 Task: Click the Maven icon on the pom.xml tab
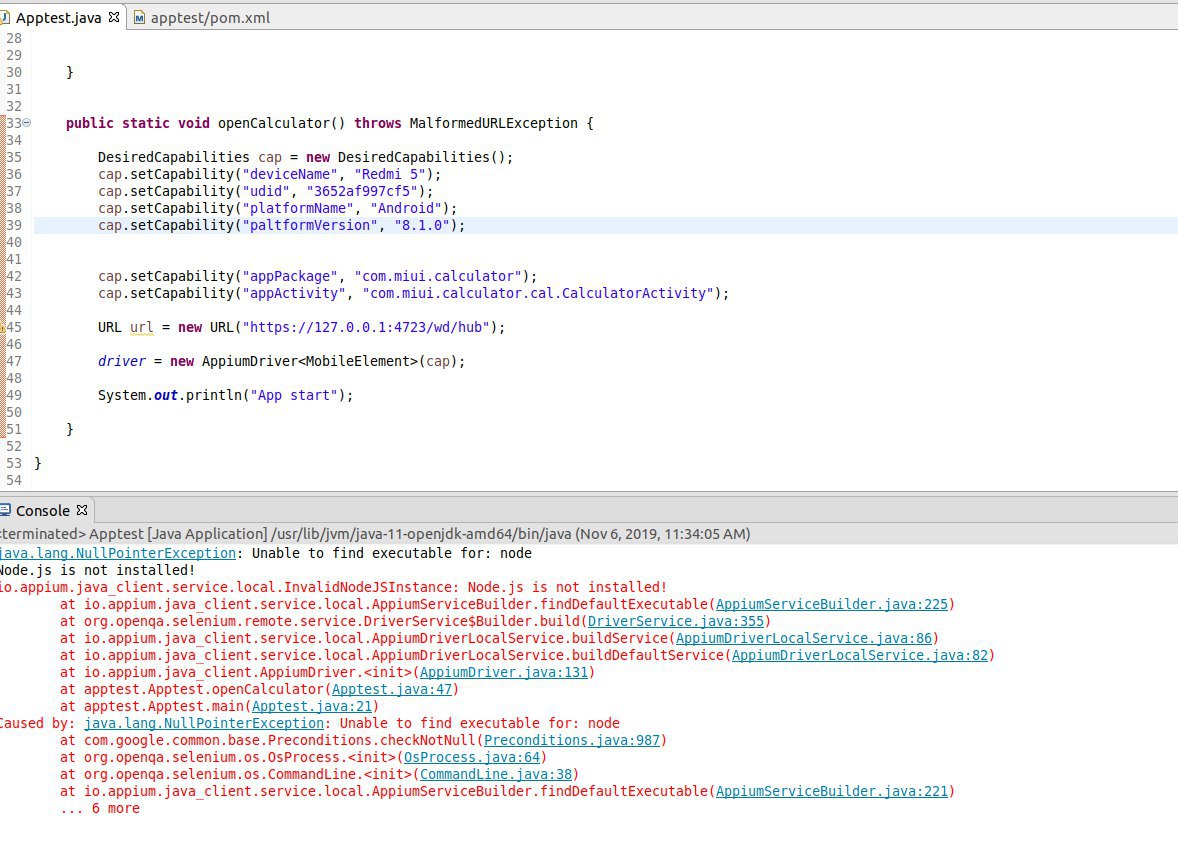[x=139, y=17]
